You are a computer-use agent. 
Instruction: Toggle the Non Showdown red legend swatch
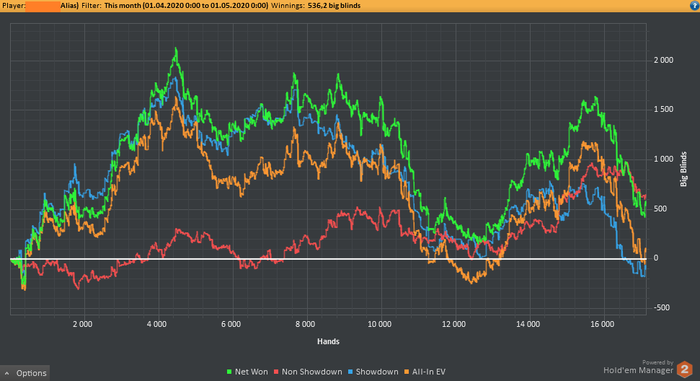276,372
